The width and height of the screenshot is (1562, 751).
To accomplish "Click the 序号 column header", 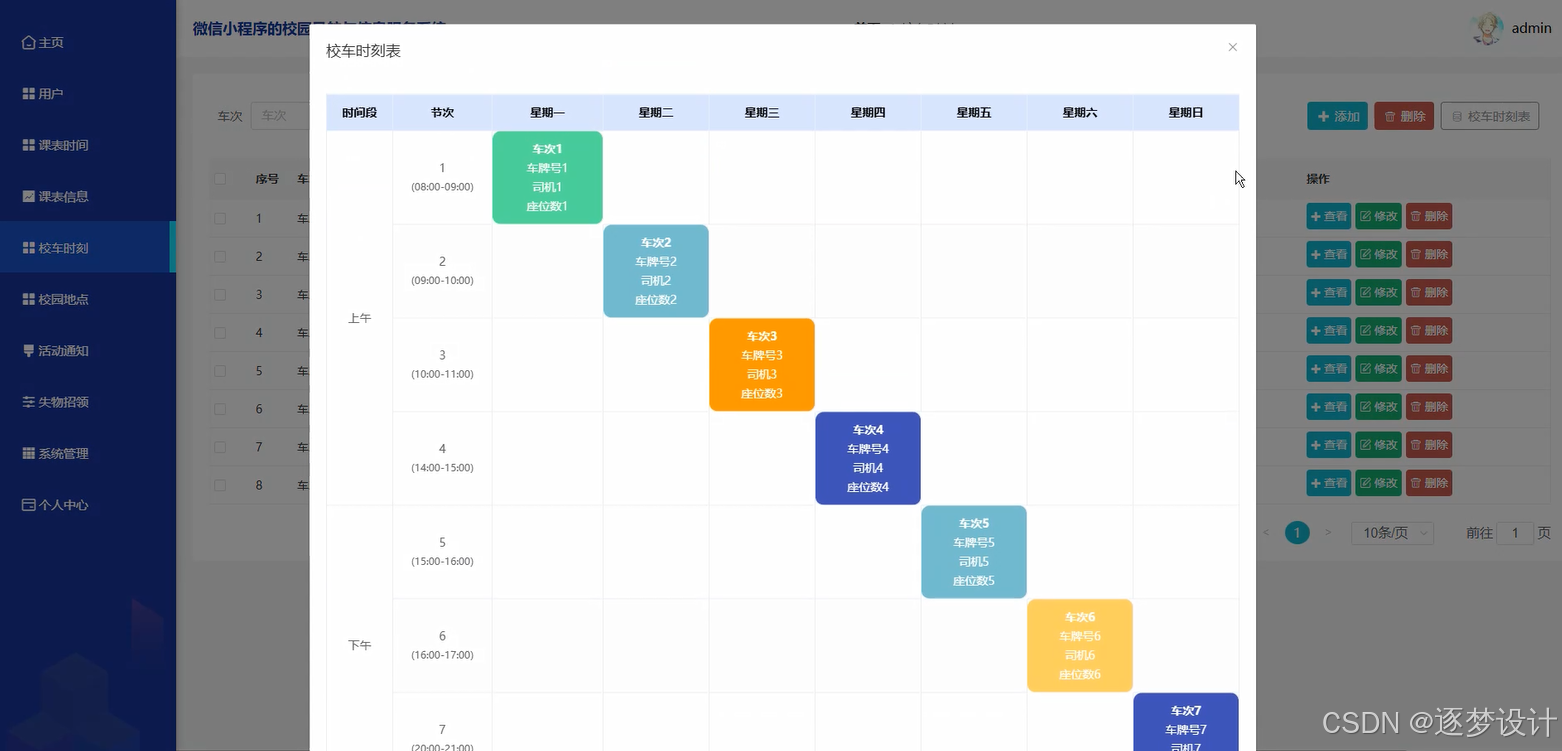I will [x=267, y=179].
